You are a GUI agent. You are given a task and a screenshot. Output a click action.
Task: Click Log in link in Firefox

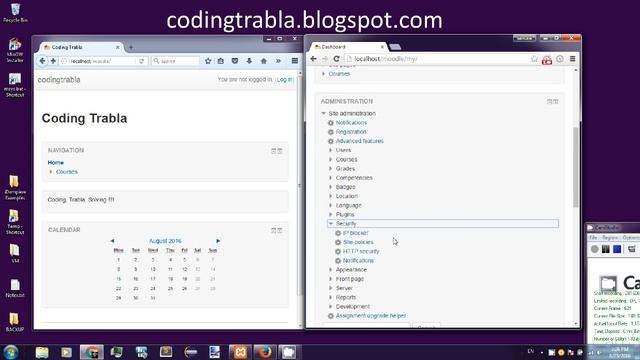click(284, 80)
